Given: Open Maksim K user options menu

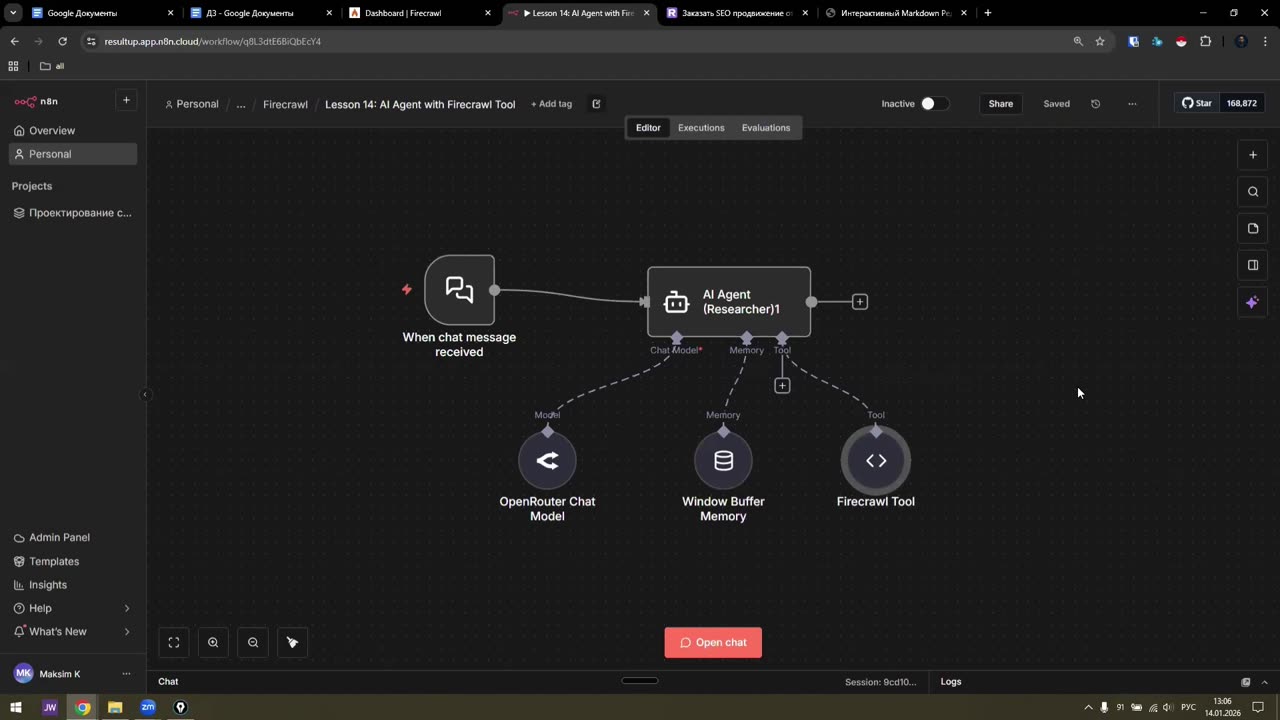Looking at the screenshot, I should 126,674.
